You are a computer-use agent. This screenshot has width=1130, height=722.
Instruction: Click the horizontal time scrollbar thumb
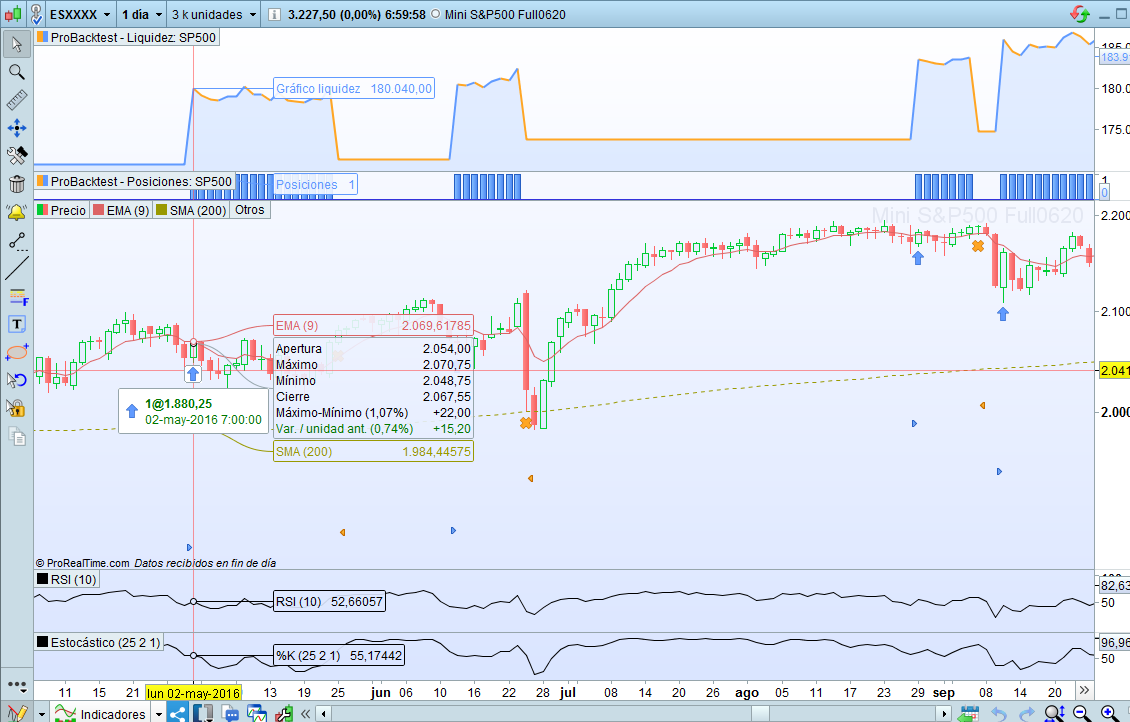pyautogui.click(x=760, y=714)
